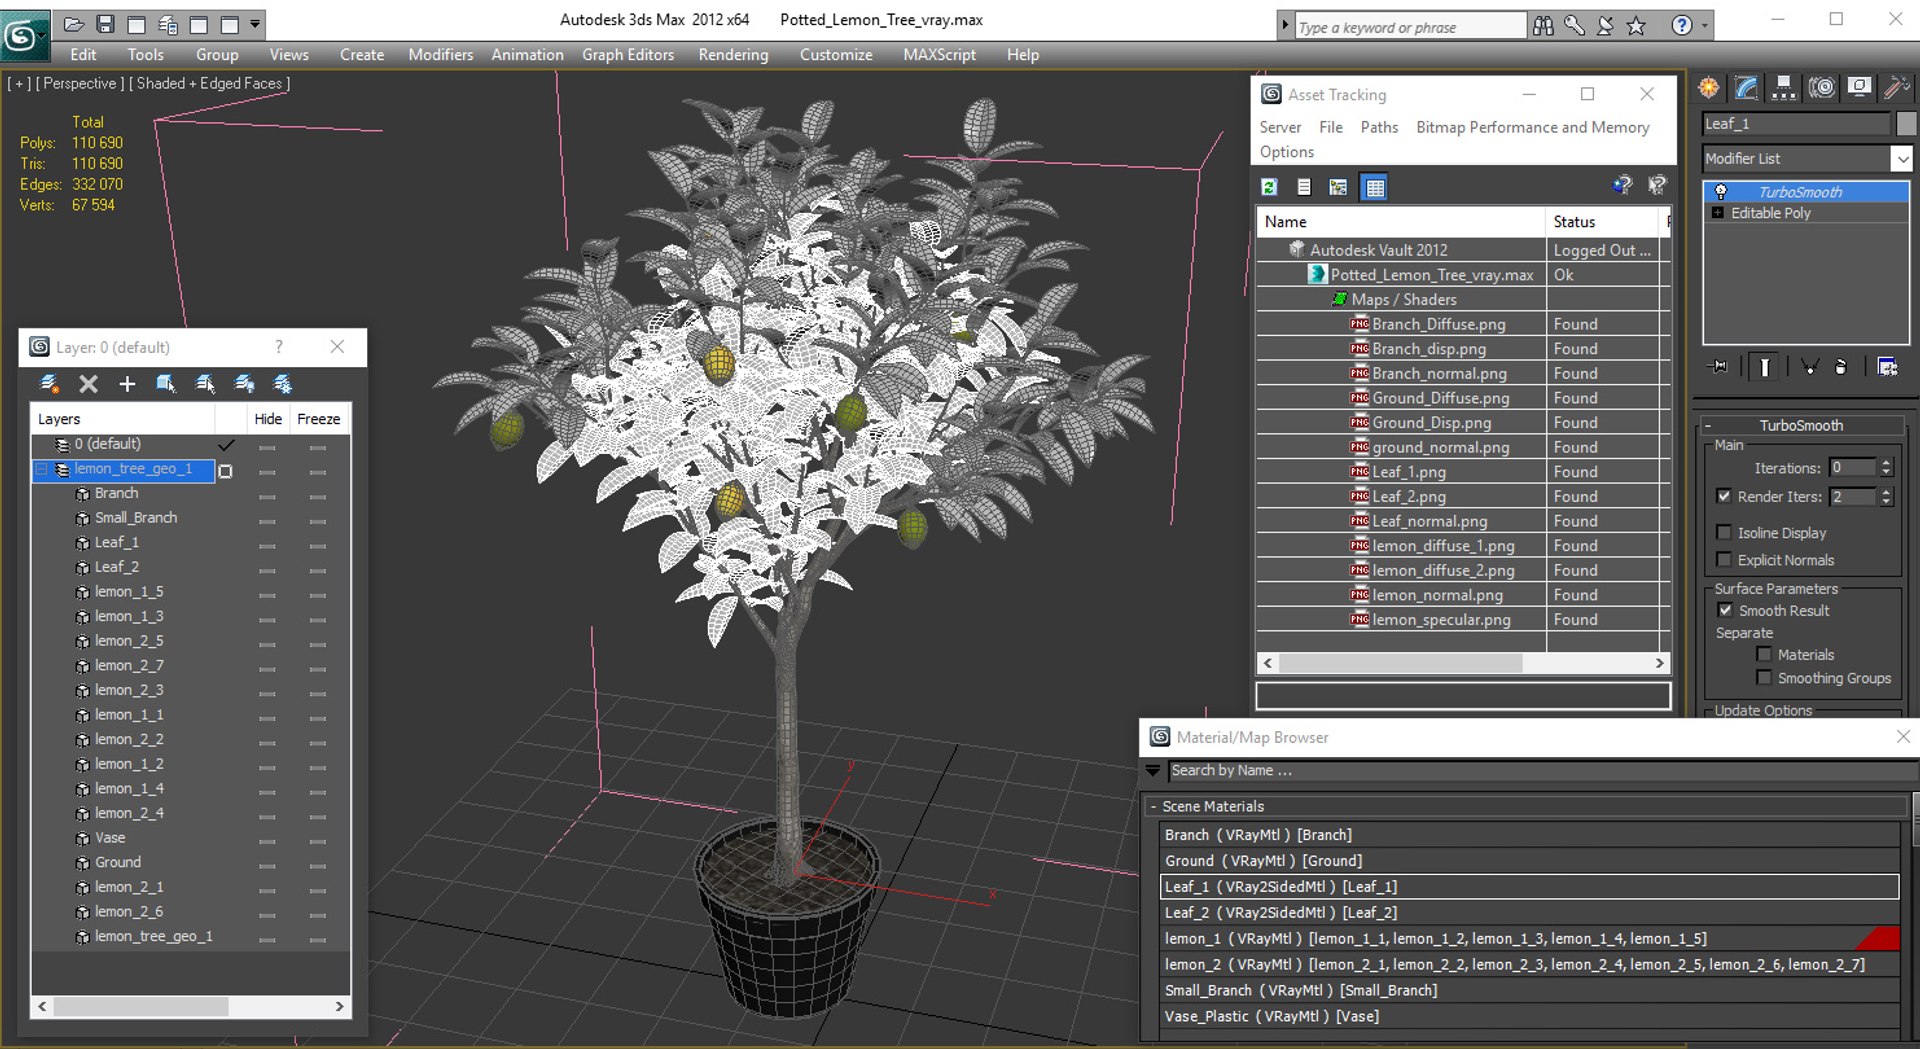This screenshot has width=1920, height=1049.
Task: Click Configure Modifier Sets icon below stack
Action: pyautogui.click(x=1888, y=367)
